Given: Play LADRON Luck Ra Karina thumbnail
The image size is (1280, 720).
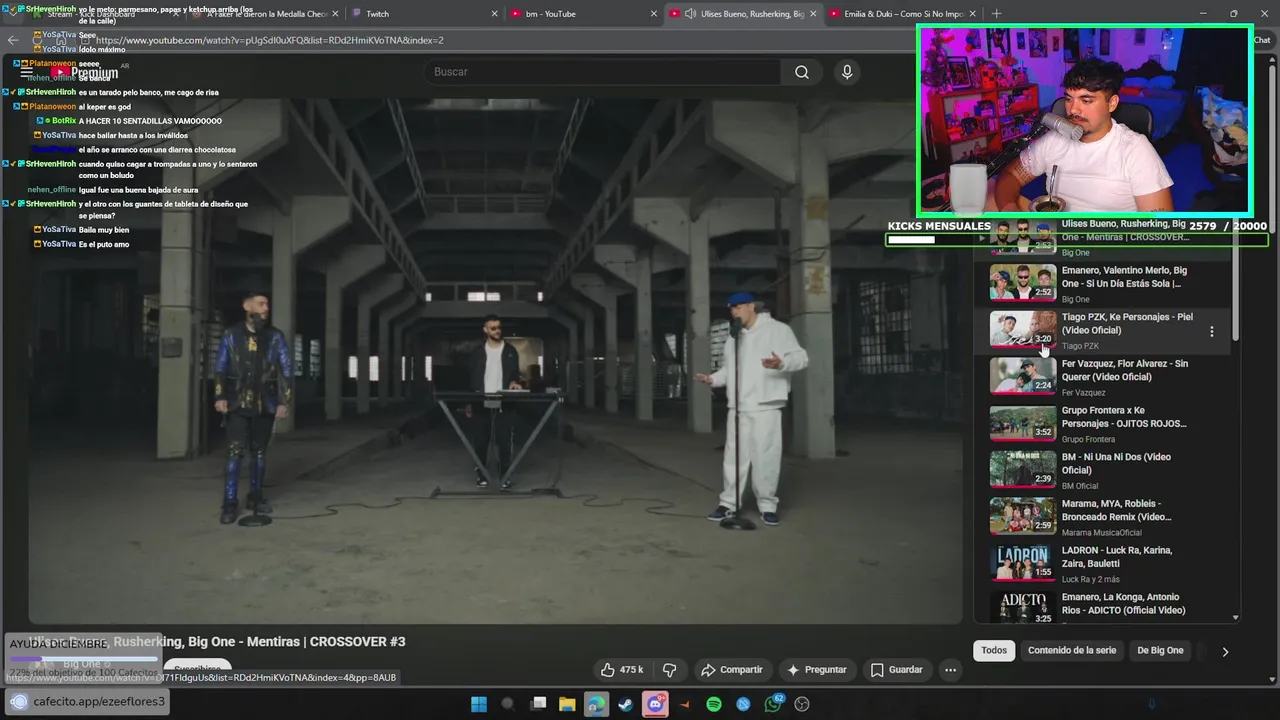Looking at the screenshot, I should [1022, 562].
